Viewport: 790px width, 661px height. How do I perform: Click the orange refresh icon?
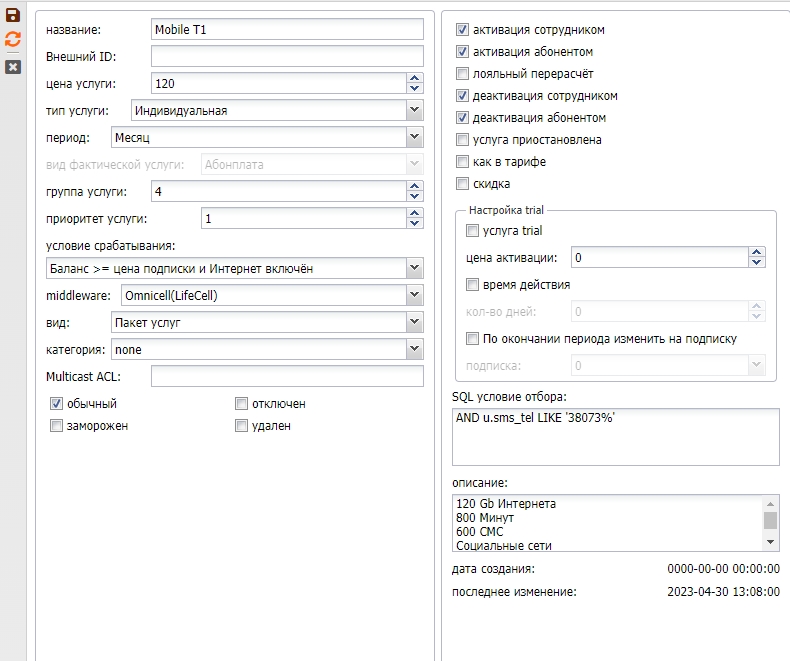click(x=13, y=40)
